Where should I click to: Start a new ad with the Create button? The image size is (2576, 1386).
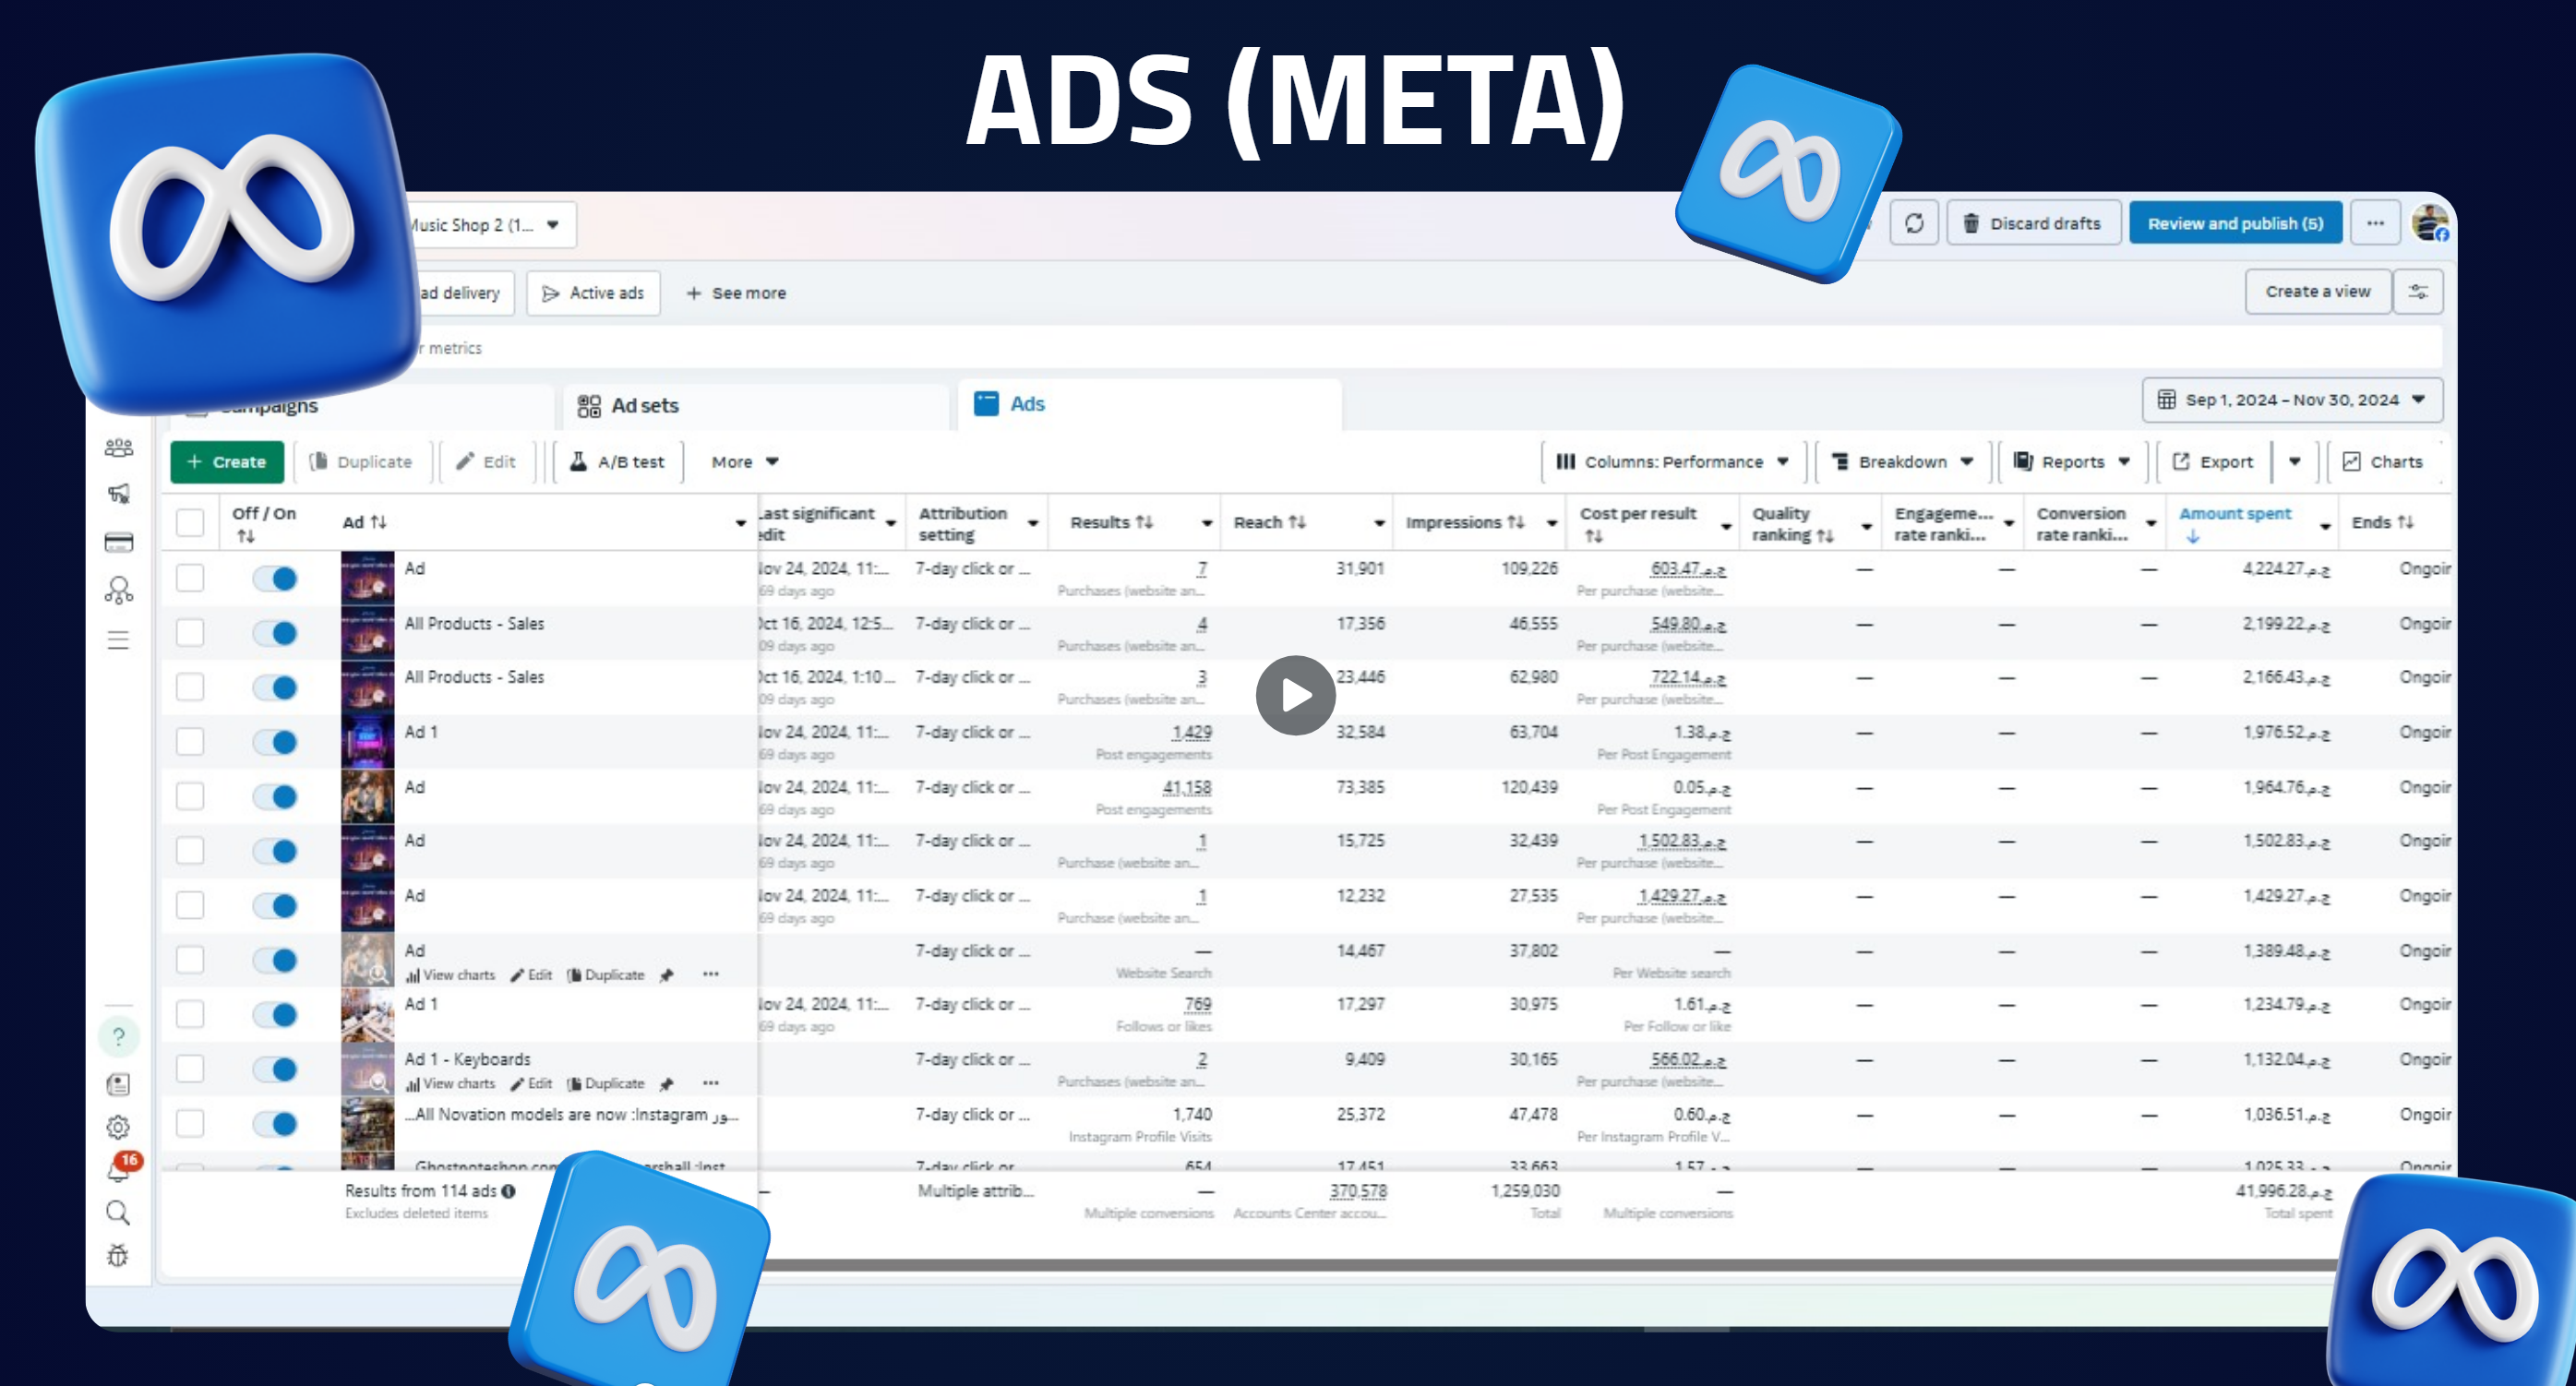(x=227, y=461)
